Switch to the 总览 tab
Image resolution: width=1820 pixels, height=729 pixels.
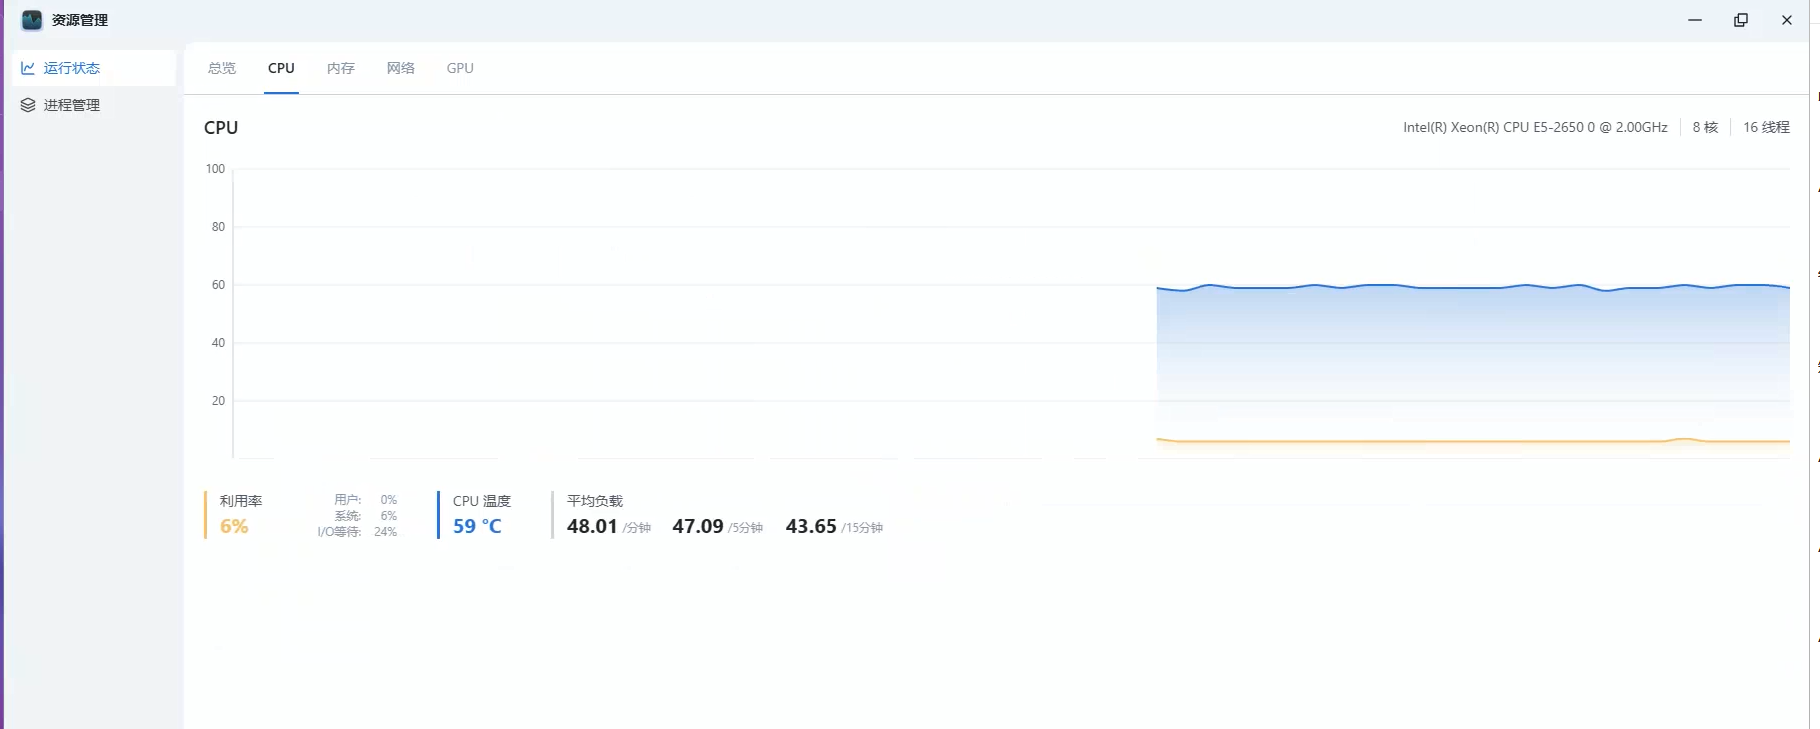pos(222,68)
